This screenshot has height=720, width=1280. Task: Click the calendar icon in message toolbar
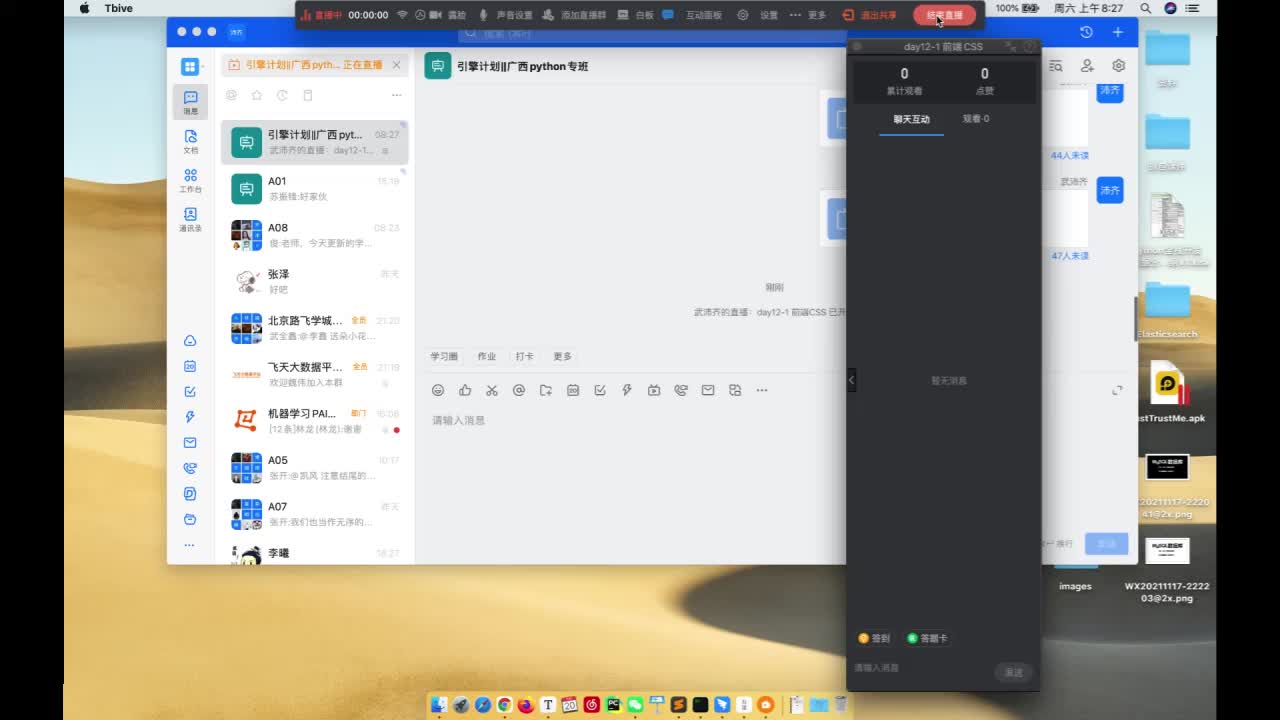(x=573, y=390)
